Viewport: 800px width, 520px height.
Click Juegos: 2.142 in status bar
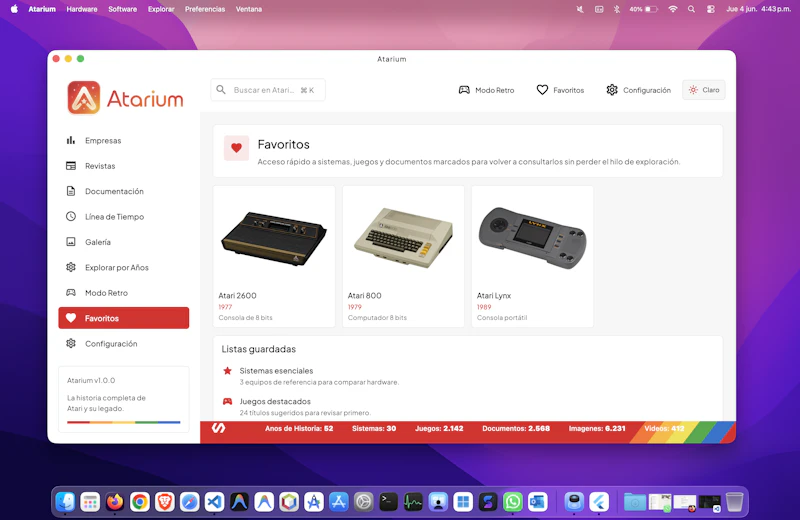439,429
